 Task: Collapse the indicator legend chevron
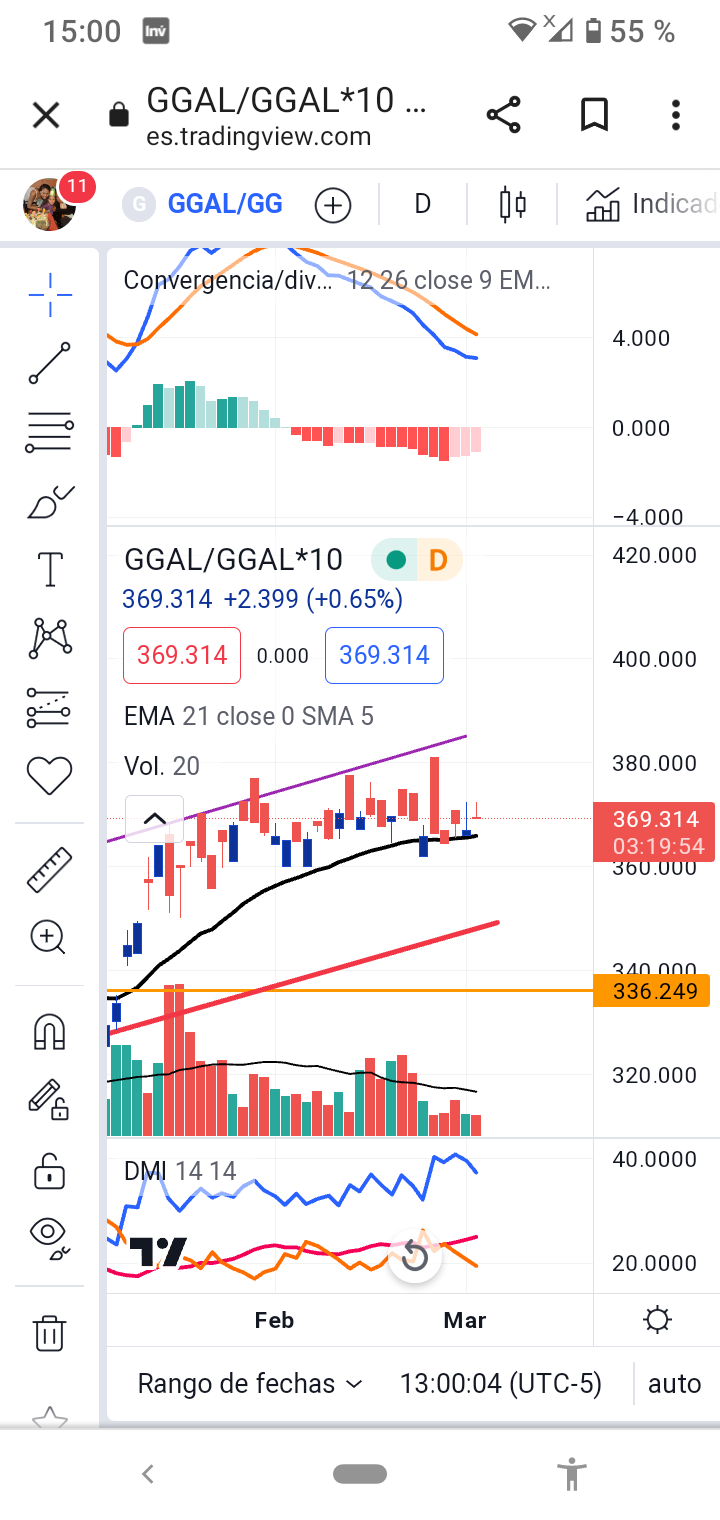coord(154,819)
